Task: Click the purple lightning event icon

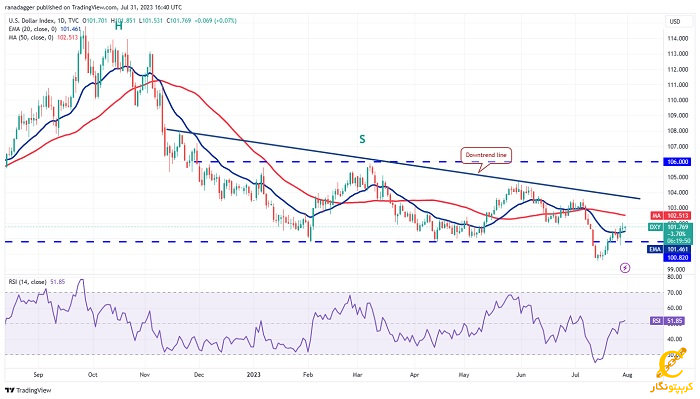Action: 625,268
